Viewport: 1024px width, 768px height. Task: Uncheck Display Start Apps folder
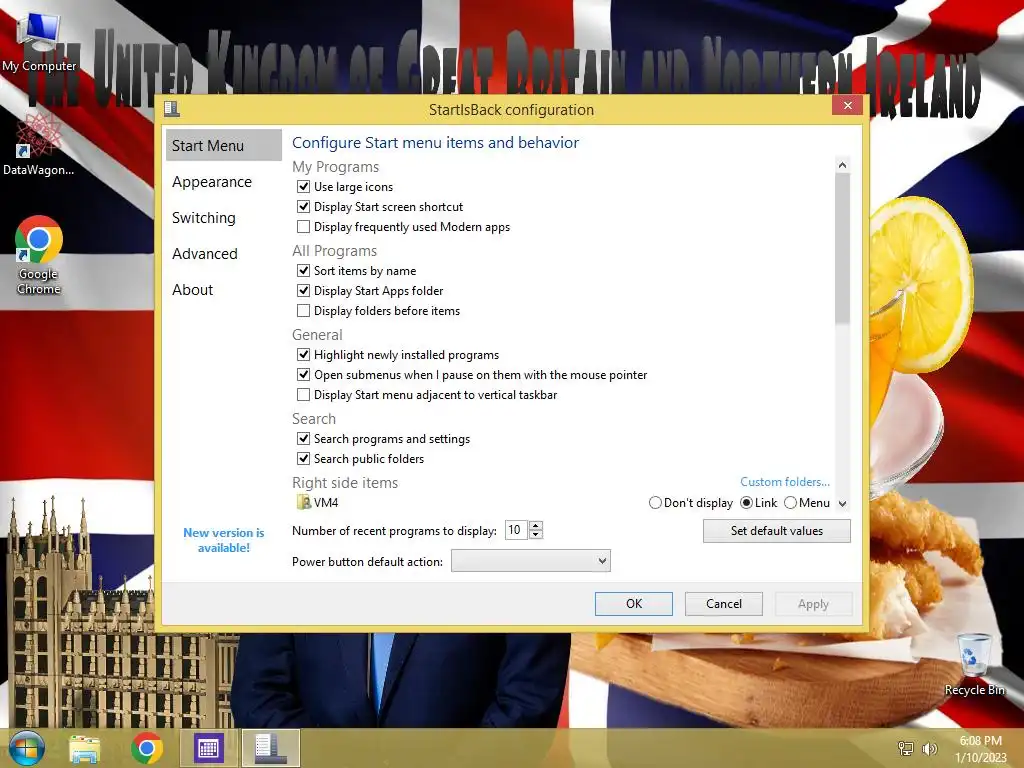click(303, 291)
